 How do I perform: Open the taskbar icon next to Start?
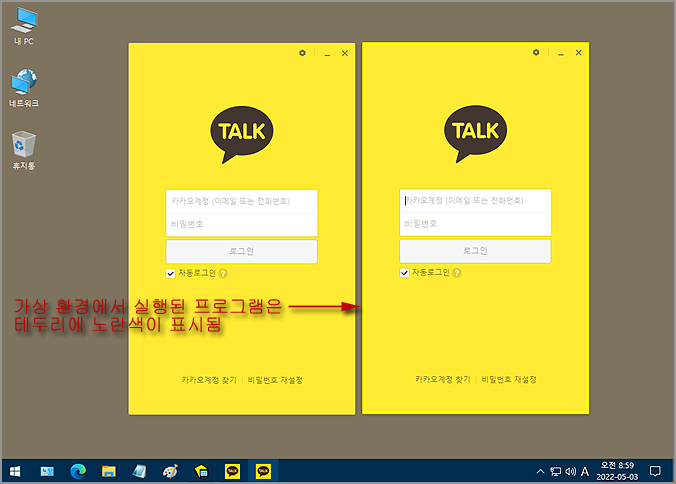coord(47,472)
